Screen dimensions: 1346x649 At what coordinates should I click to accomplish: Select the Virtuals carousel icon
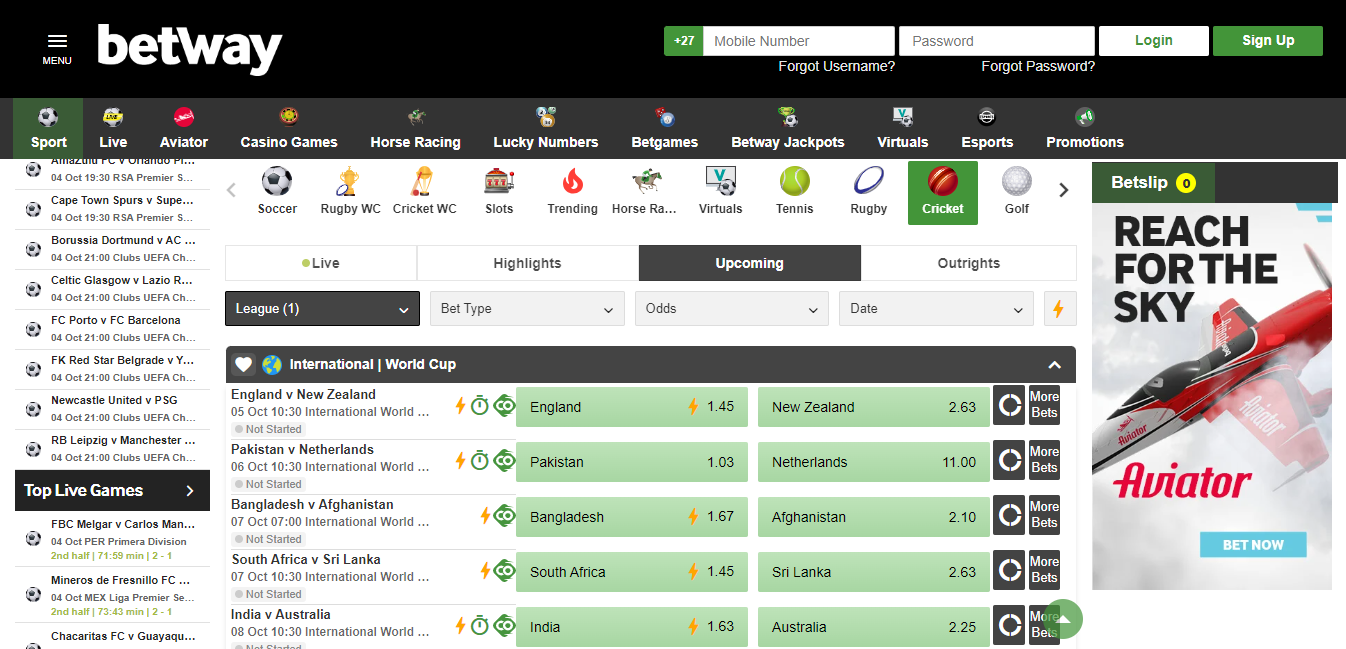click(720, 182)
